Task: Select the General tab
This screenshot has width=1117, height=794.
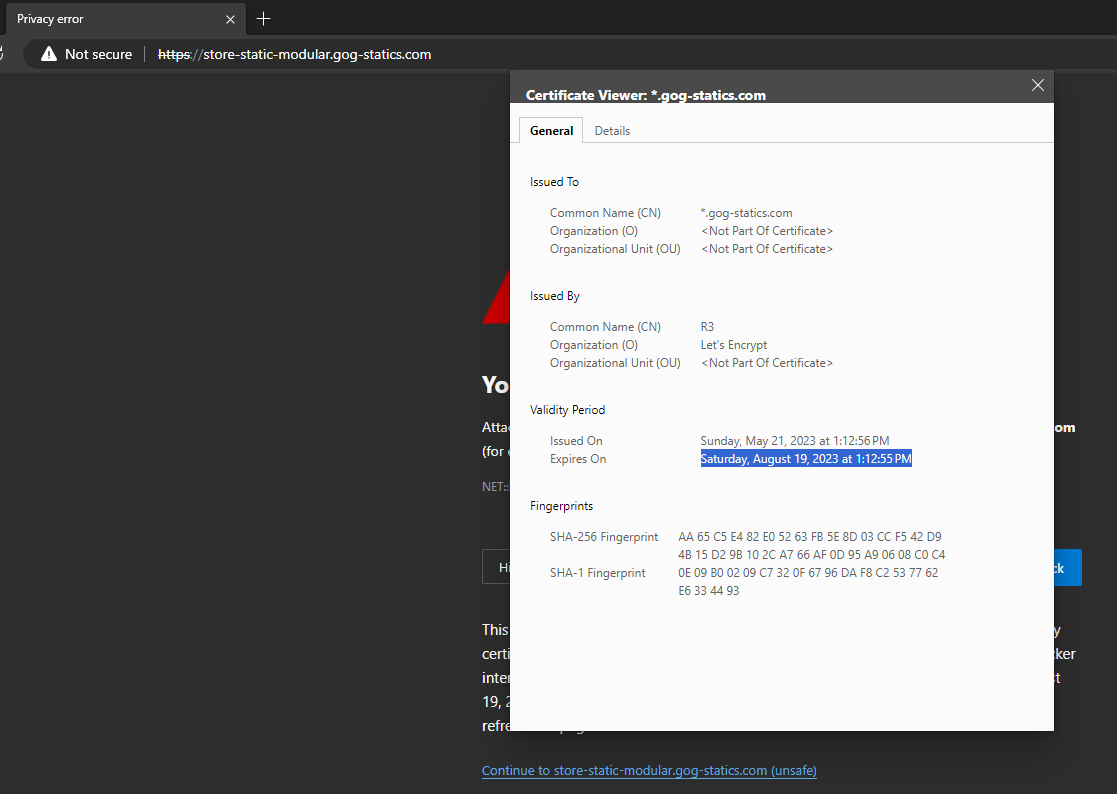Action: 551,130
